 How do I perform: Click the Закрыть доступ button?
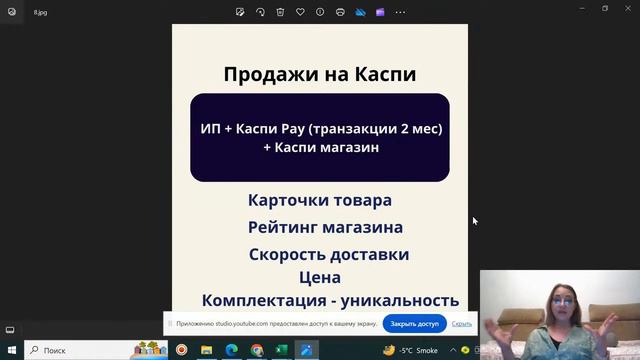coord(414,324)
